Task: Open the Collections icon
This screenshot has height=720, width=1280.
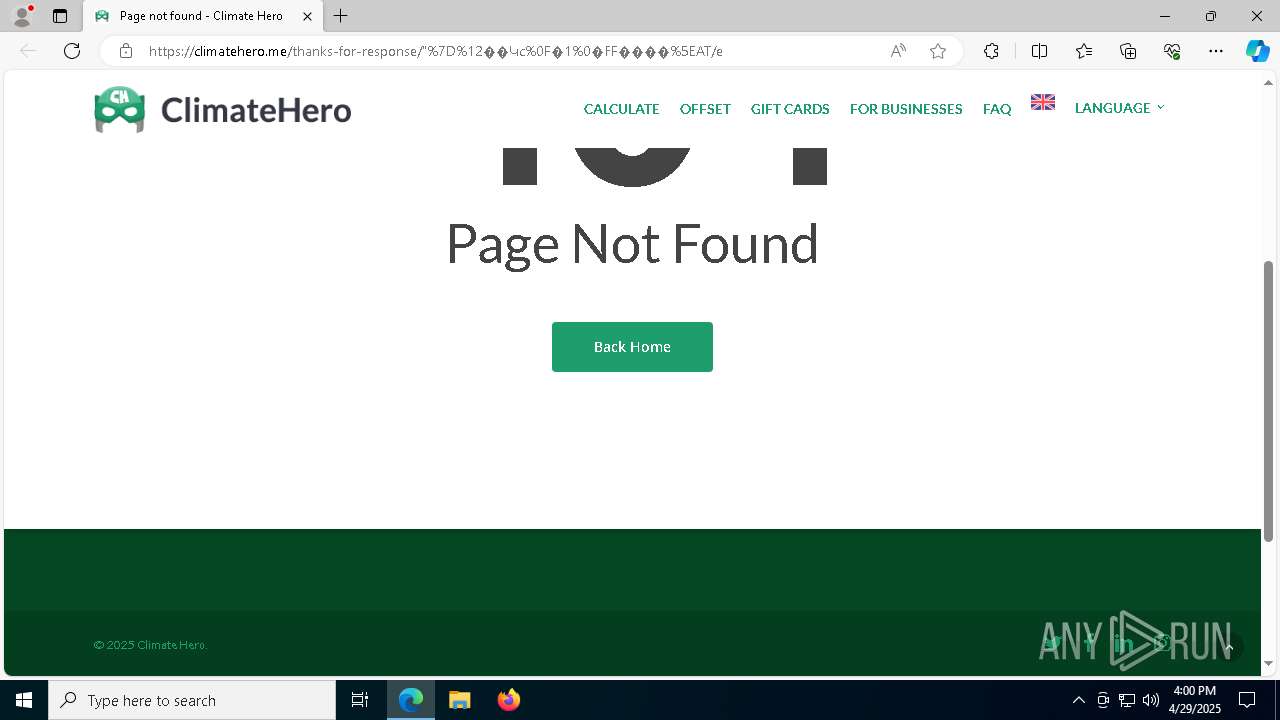Action: (1128, 51)
